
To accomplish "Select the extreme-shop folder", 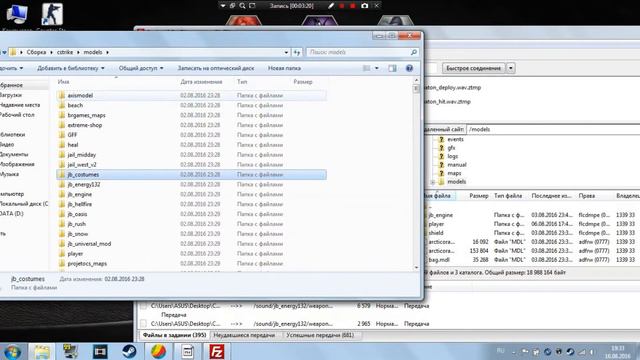I will (84, 125).
